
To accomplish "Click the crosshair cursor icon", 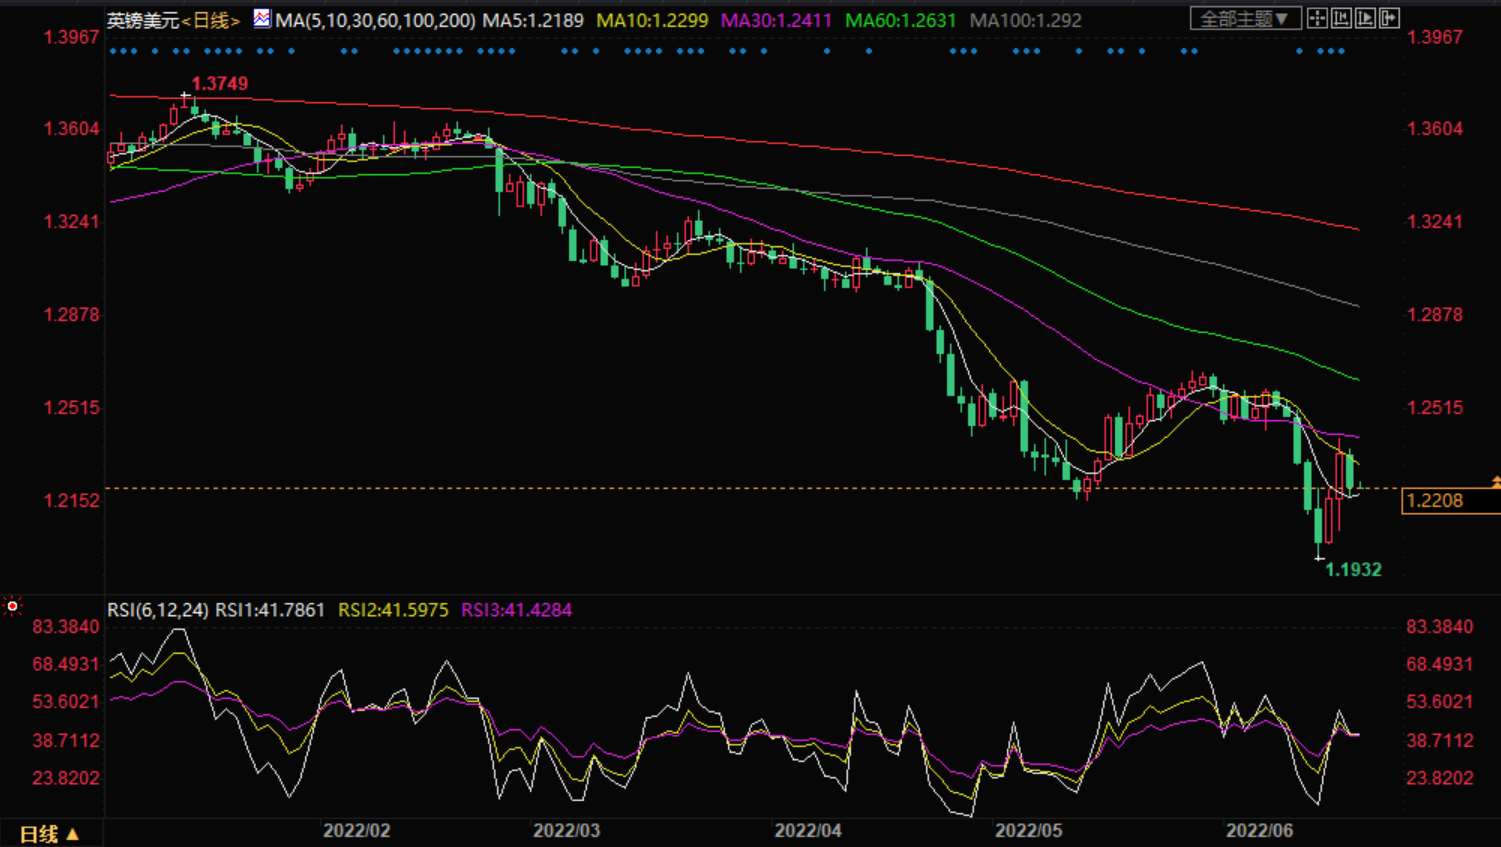I will (1317, 18).
